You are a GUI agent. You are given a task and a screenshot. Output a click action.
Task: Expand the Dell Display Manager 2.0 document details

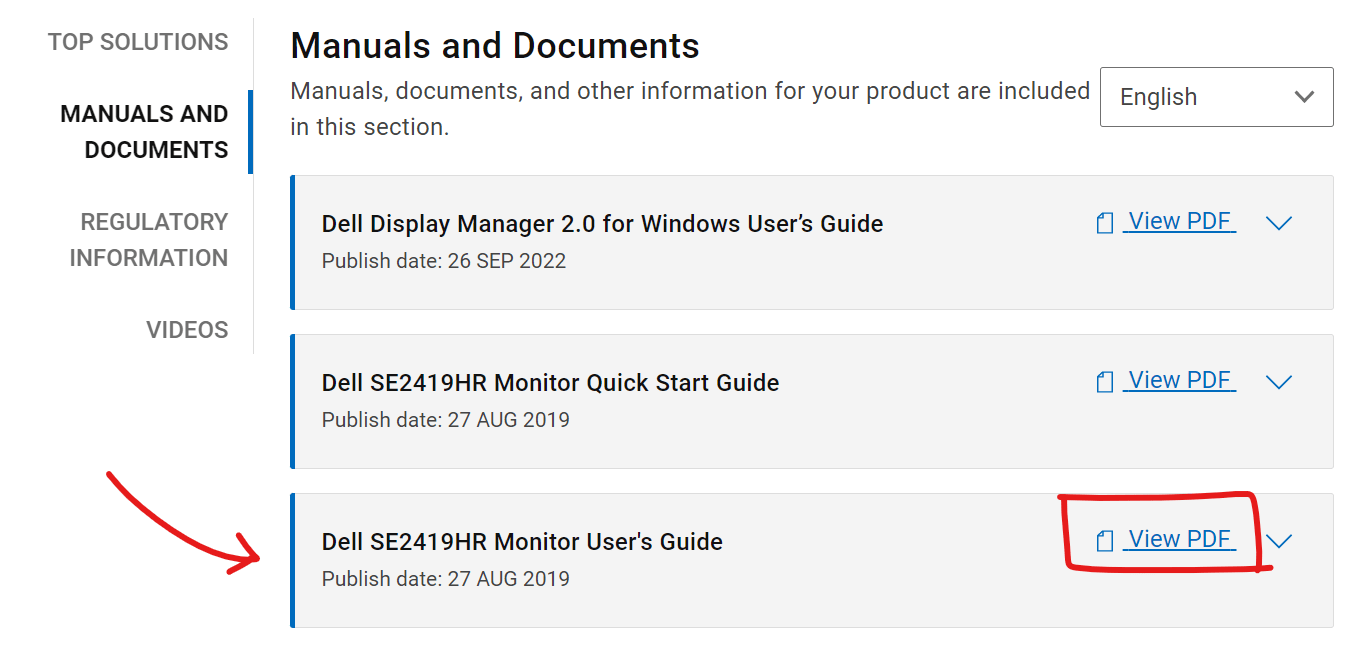pyautogui.click(x=1279, y=224)
